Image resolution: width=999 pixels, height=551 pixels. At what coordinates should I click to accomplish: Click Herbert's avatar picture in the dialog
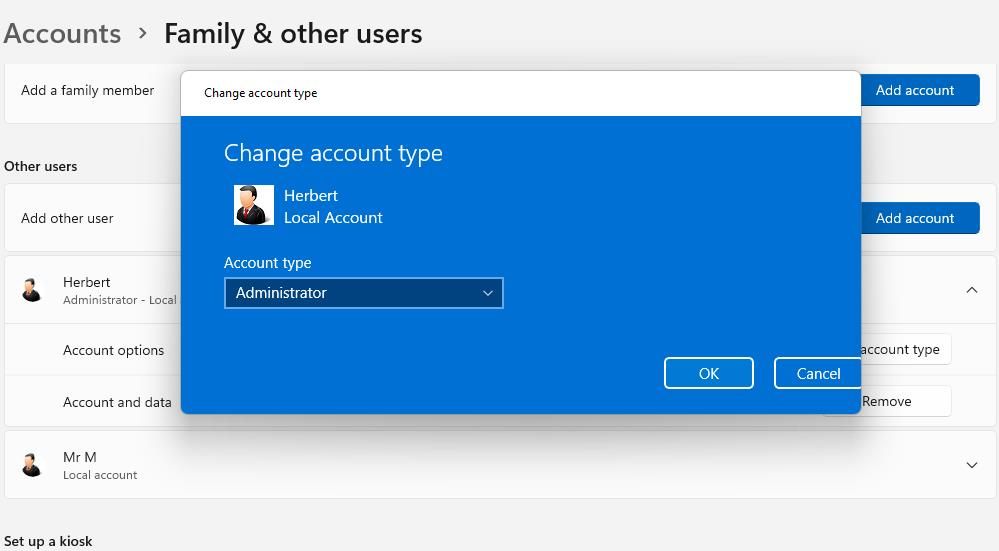click(253, 205)
